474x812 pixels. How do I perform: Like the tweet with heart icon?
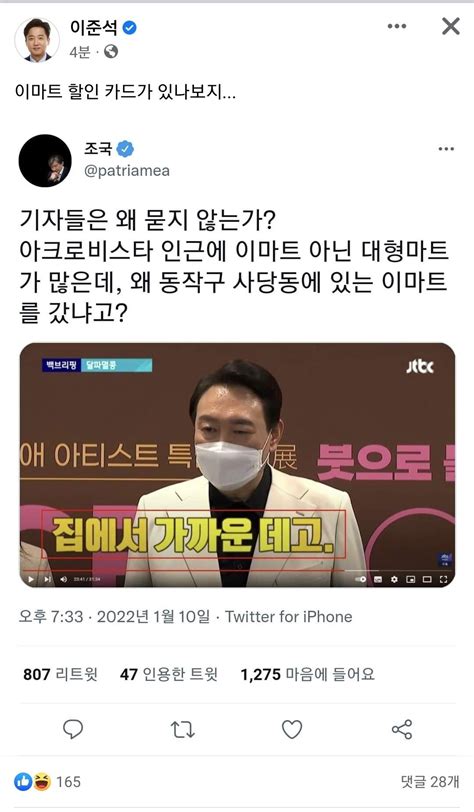pos(292,729)
